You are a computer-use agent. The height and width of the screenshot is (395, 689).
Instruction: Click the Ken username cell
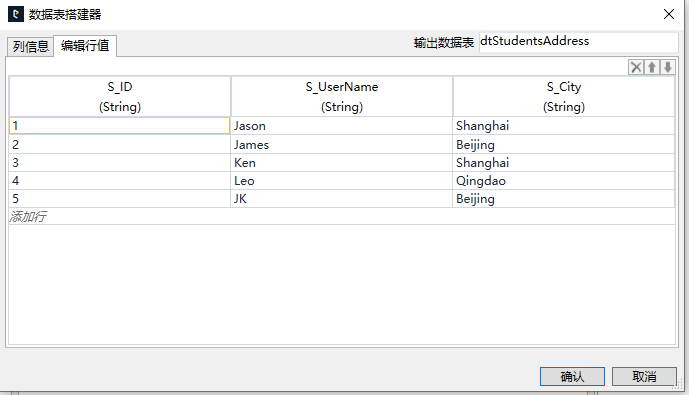coord(342,163)
